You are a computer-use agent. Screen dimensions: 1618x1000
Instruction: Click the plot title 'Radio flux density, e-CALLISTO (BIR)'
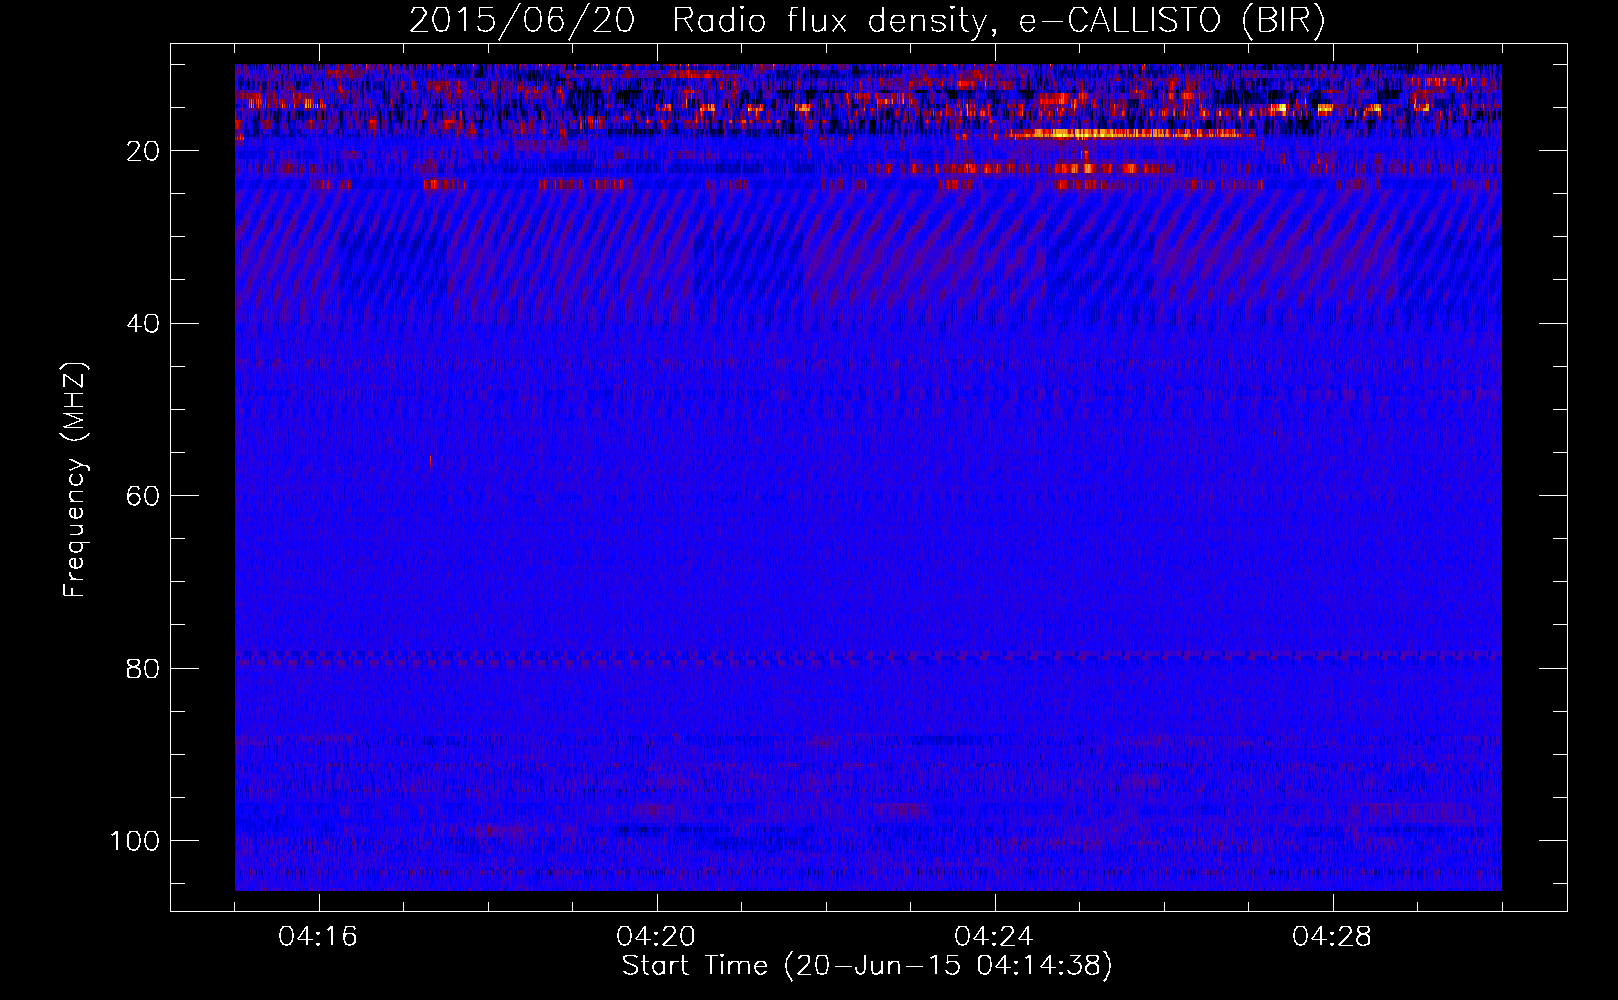(998, 20)
